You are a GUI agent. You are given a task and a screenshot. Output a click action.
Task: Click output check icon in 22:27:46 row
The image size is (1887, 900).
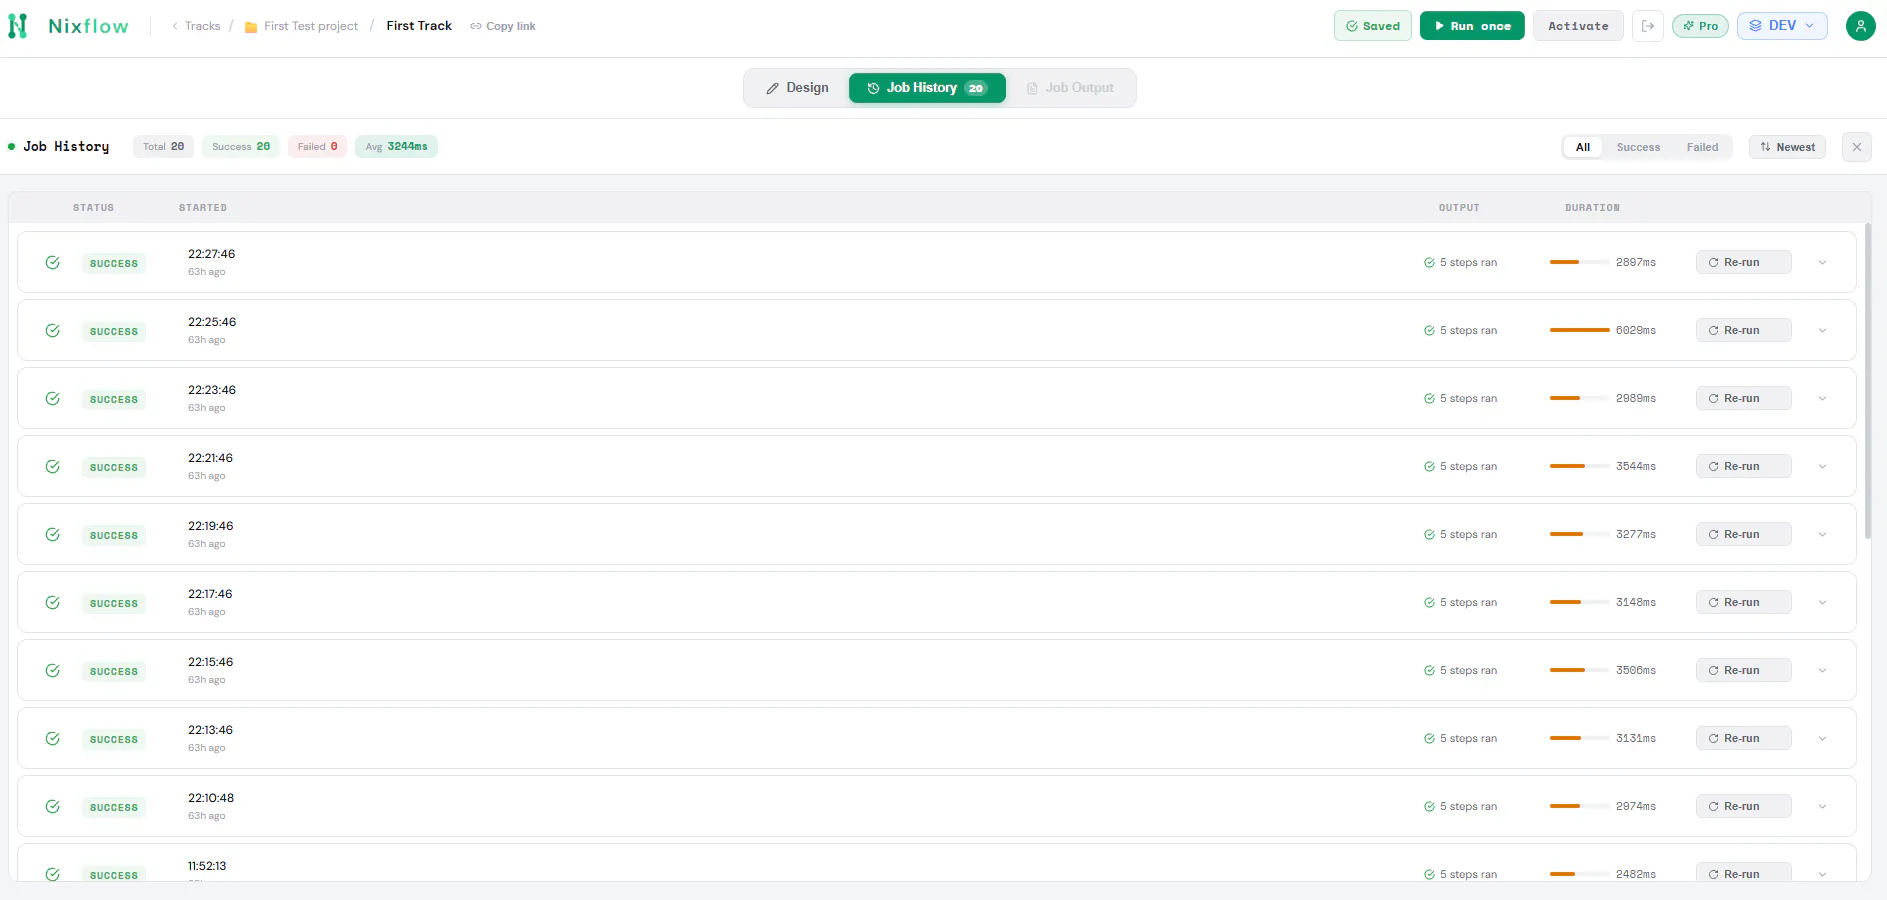(x=1429, y=263)
